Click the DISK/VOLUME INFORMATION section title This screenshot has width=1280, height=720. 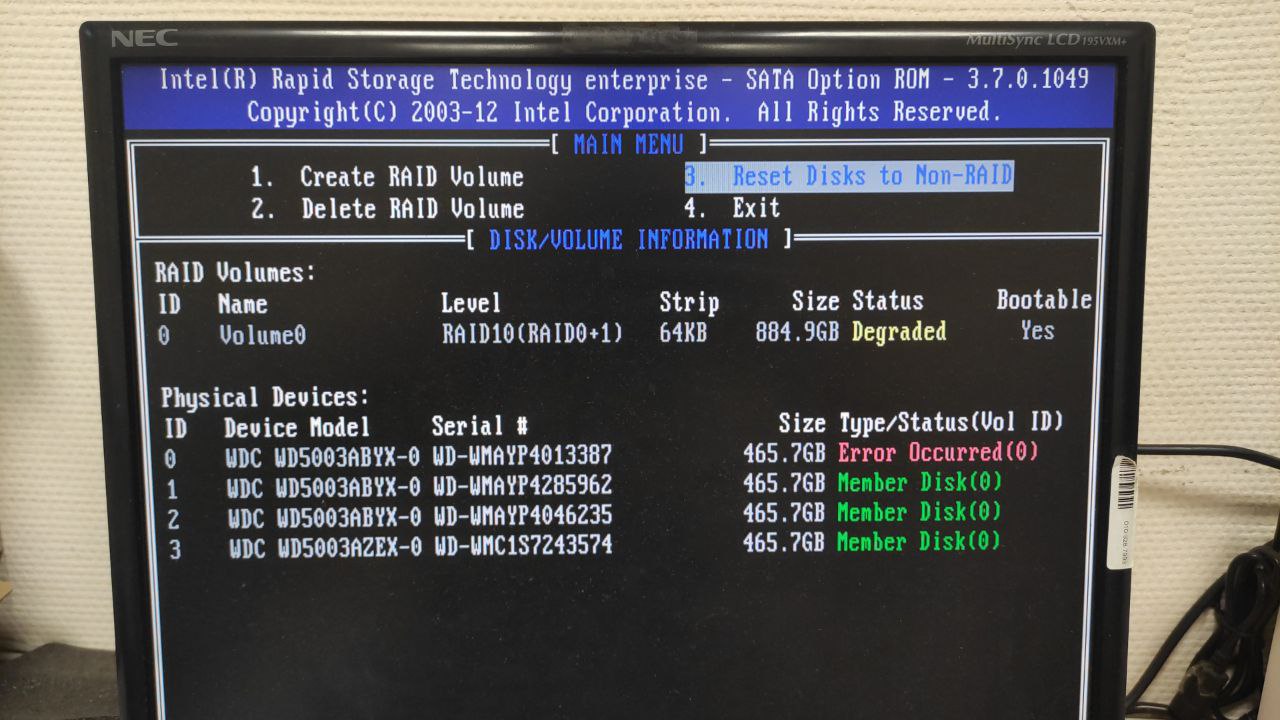(629, 239)
